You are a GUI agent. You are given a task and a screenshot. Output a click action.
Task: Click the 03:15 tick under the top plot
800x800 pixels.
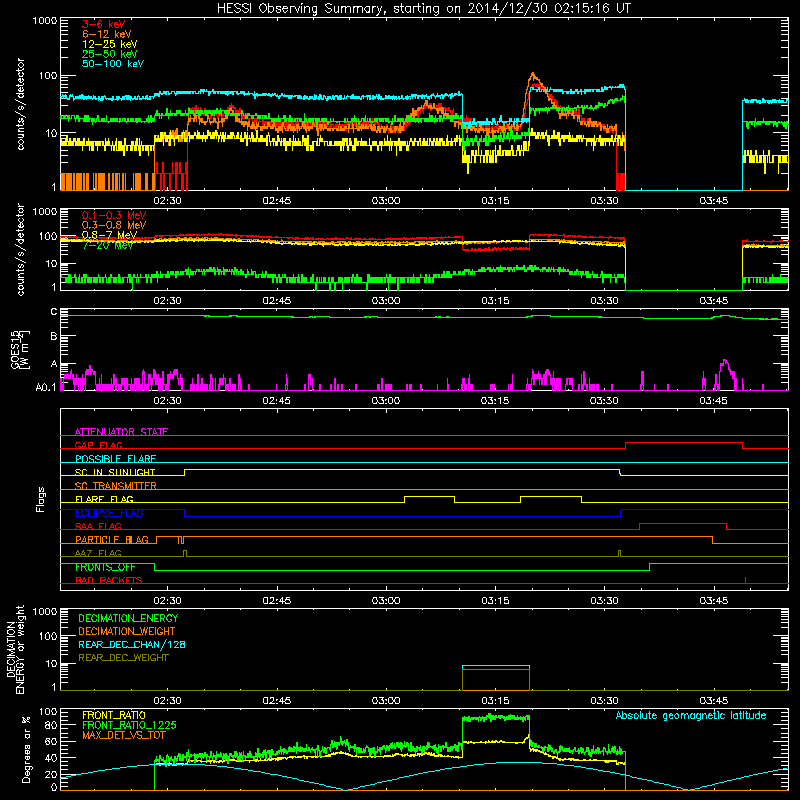[495, 201]
